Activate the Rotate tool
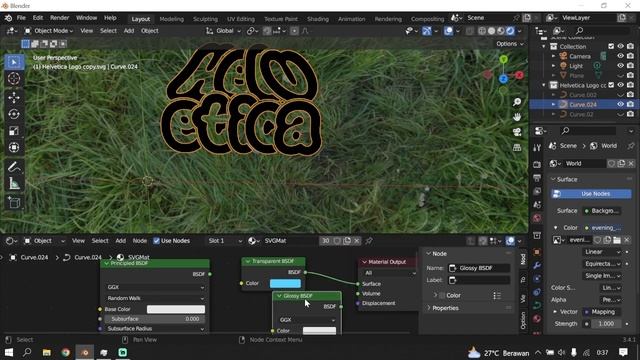 pos(14,114)
